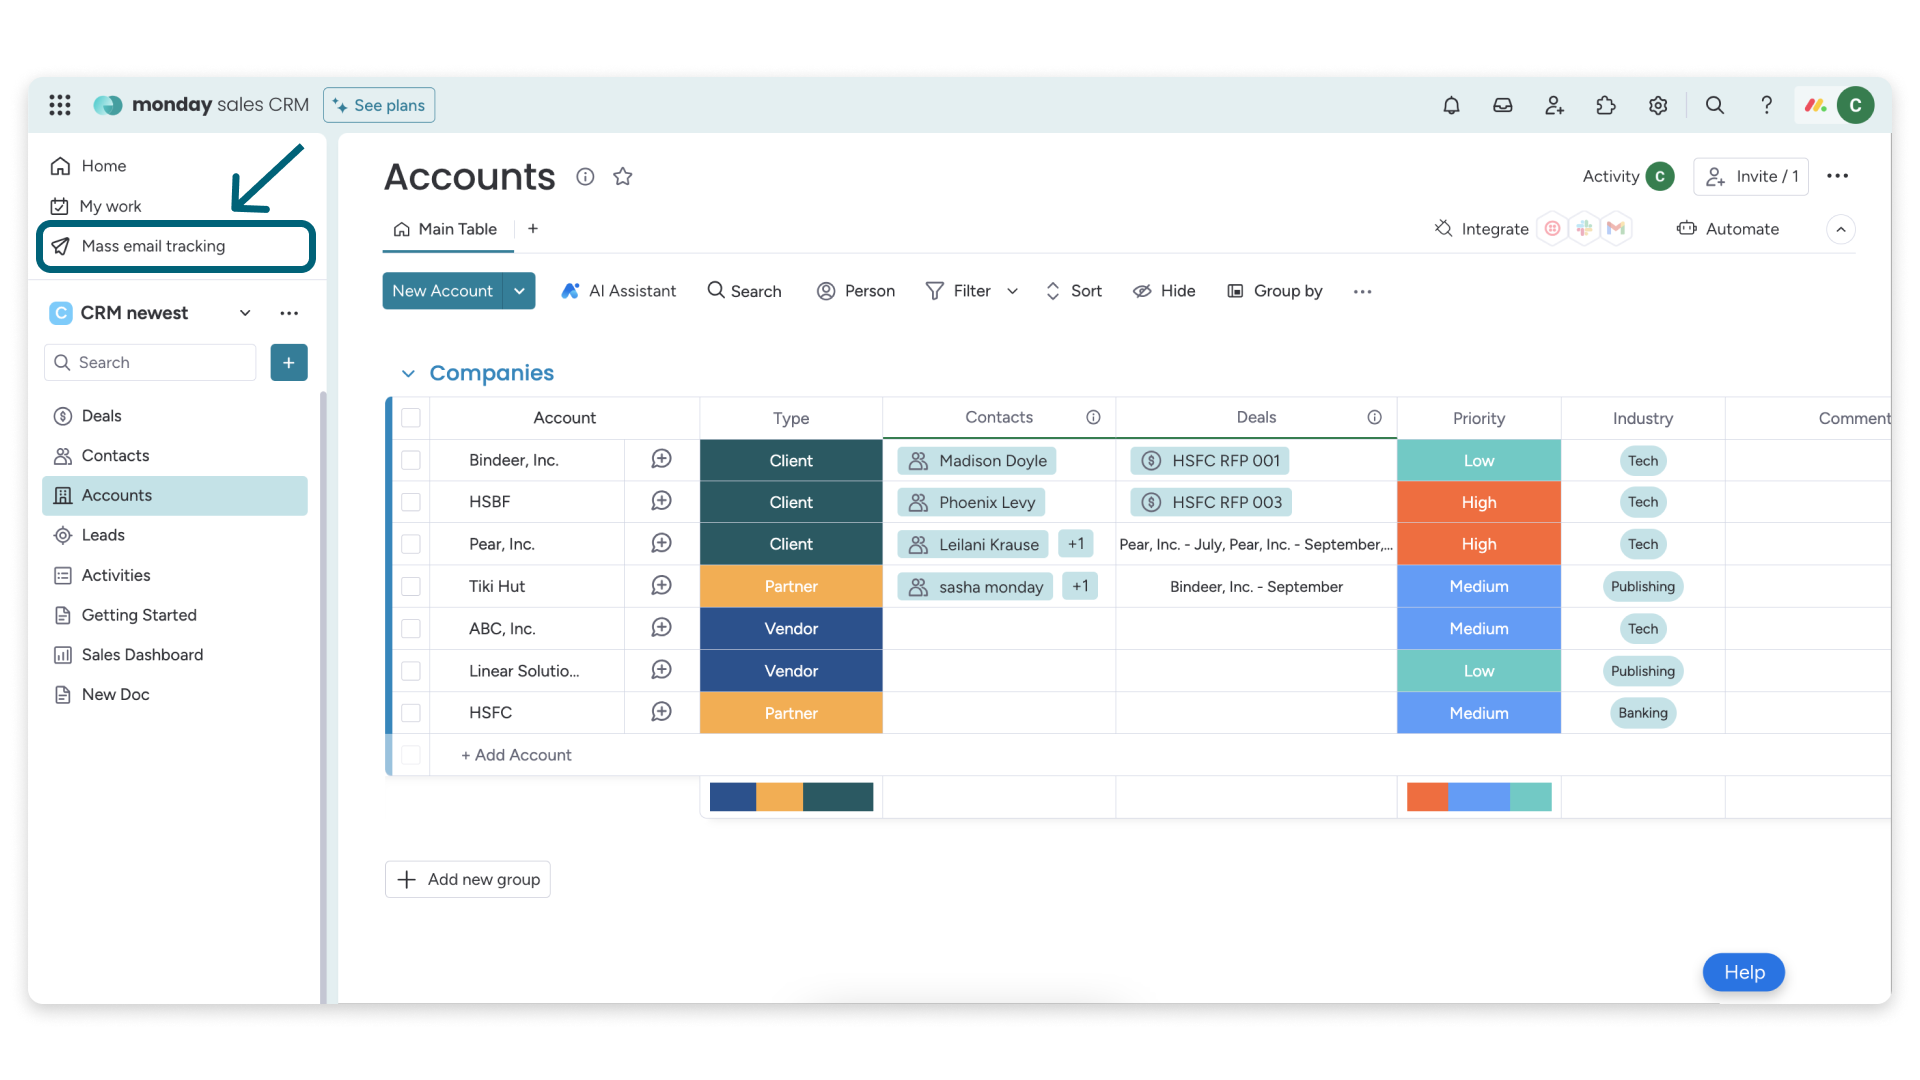
Task: Toggle the select-all header checkbox
Action: pyautogui.click(x=411, y=418)
